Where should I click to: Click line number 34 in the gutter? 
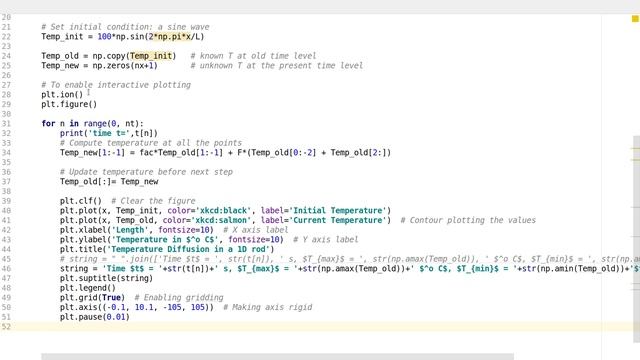point(6,152)
